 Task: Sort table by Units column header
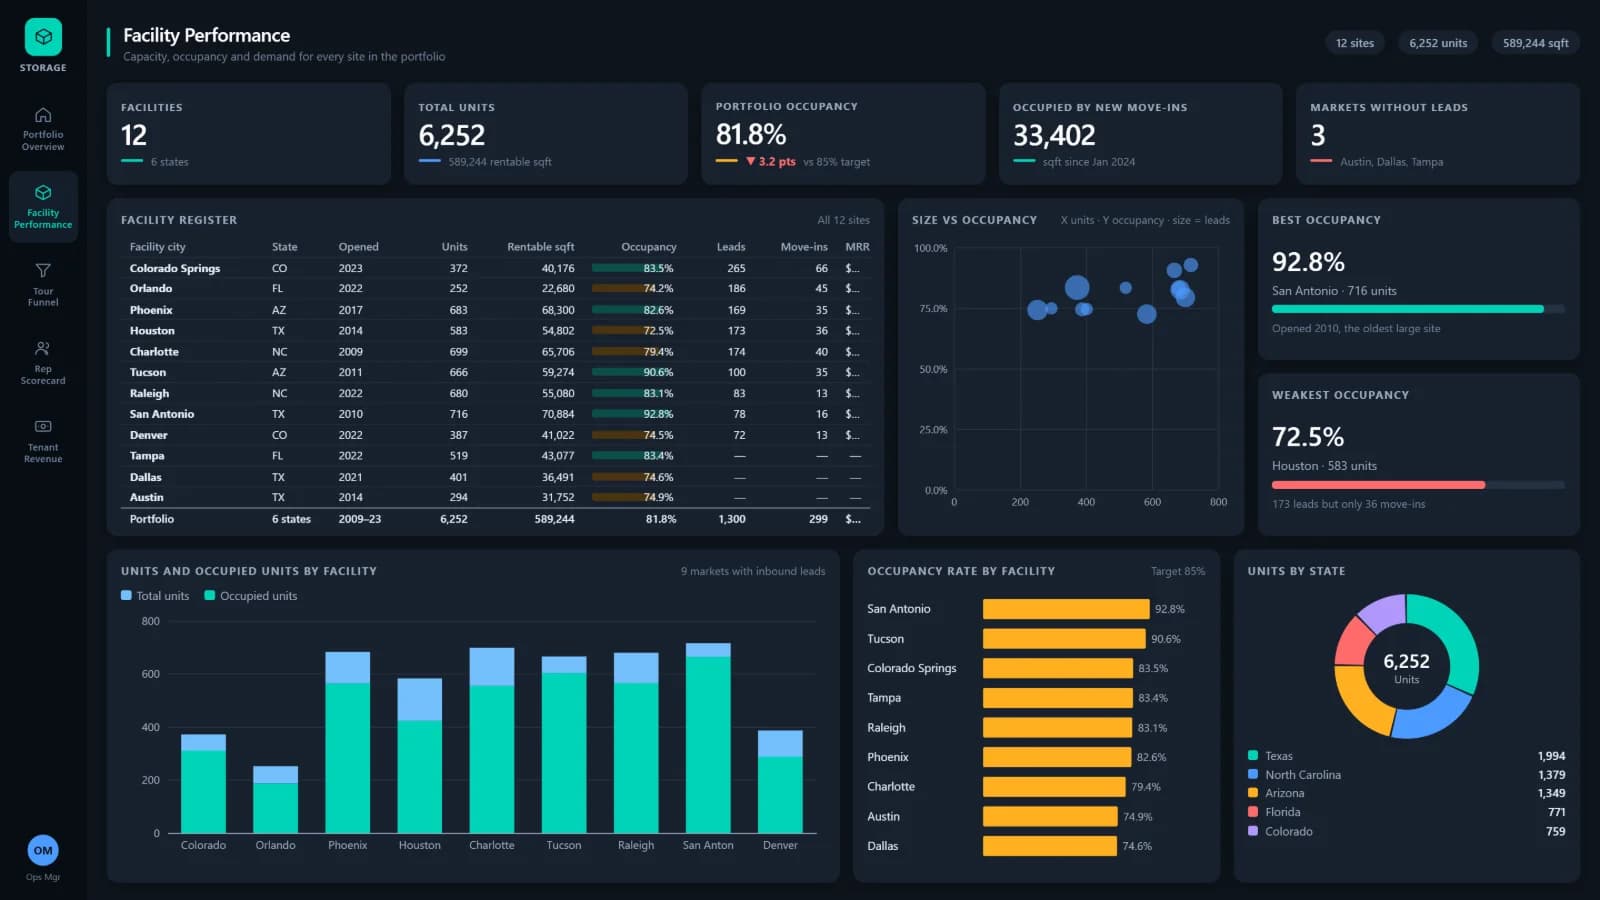[454, 247]
